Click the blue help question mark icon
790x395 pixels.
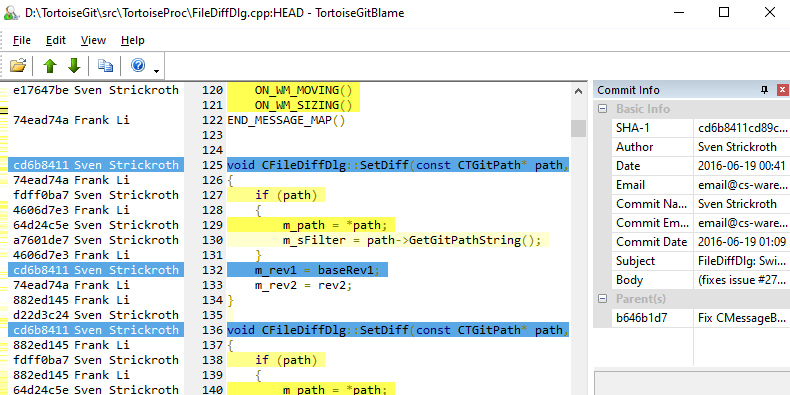coord(138,65)
